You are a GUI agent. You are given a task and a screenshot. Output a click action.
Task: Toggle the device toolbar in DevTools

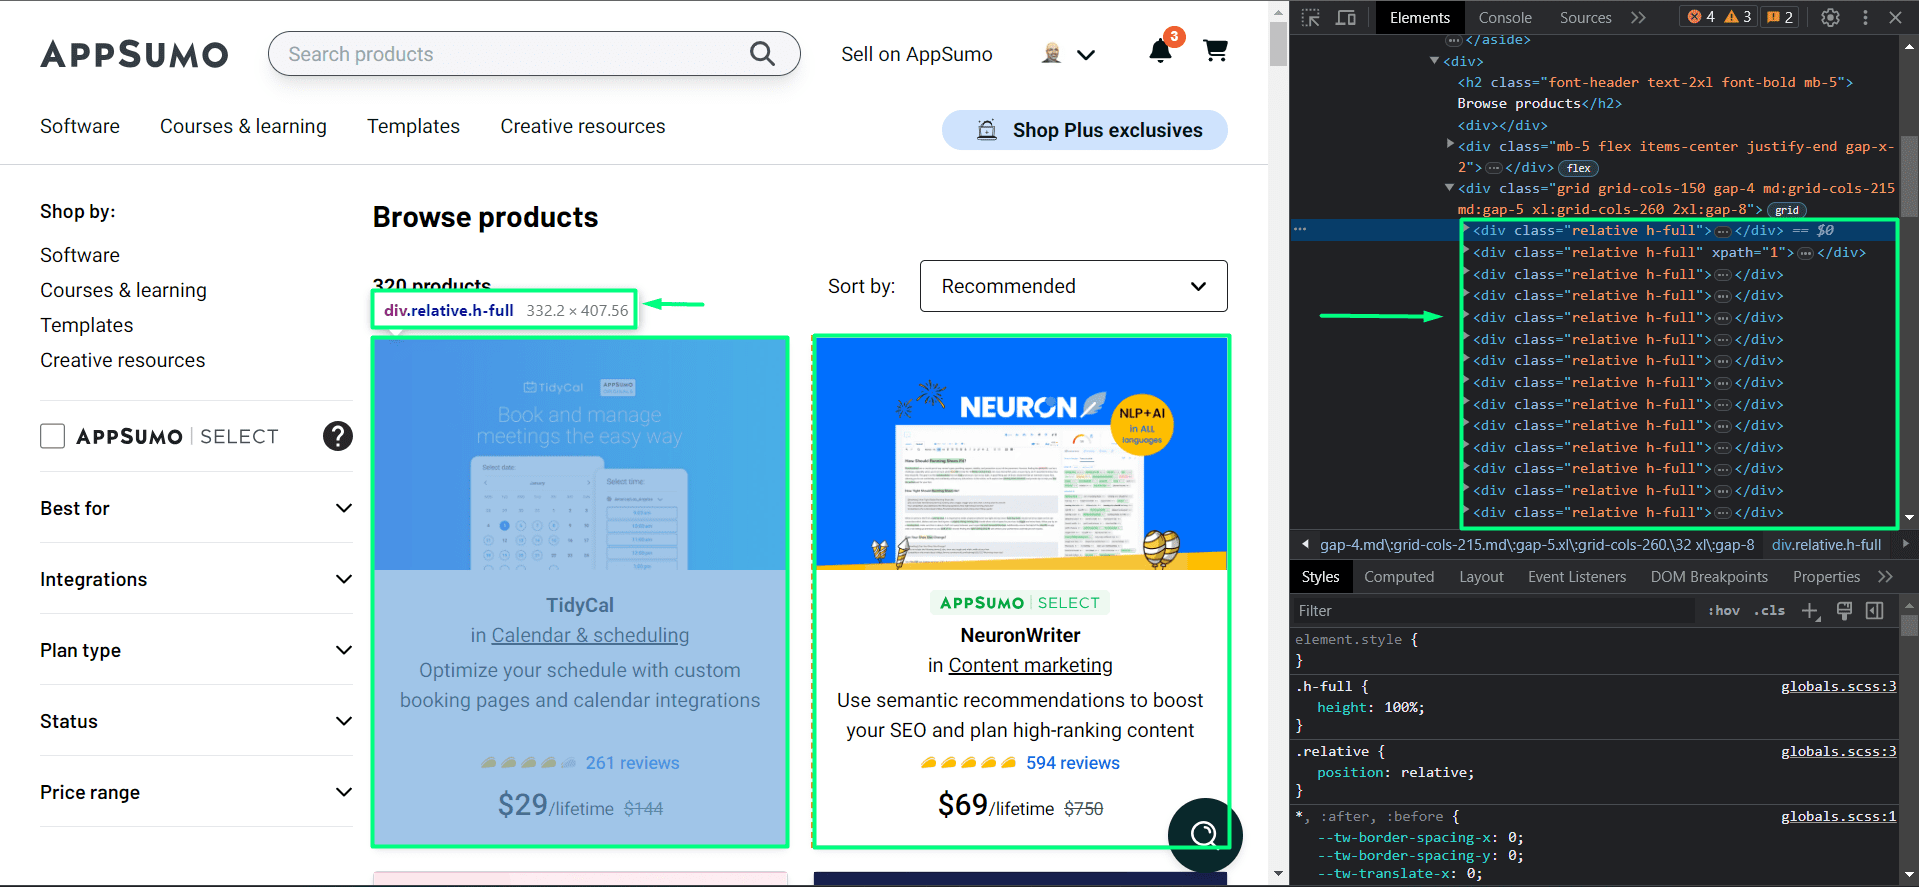pos(1346,17)
